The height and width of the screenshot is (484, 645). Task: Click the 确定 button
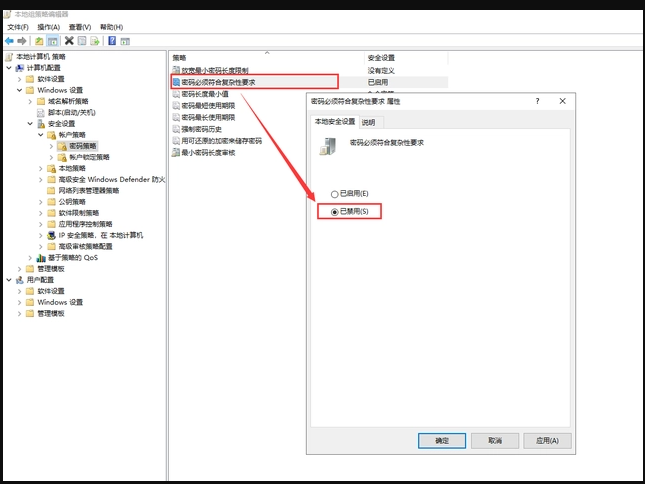[x=442, y=440]
